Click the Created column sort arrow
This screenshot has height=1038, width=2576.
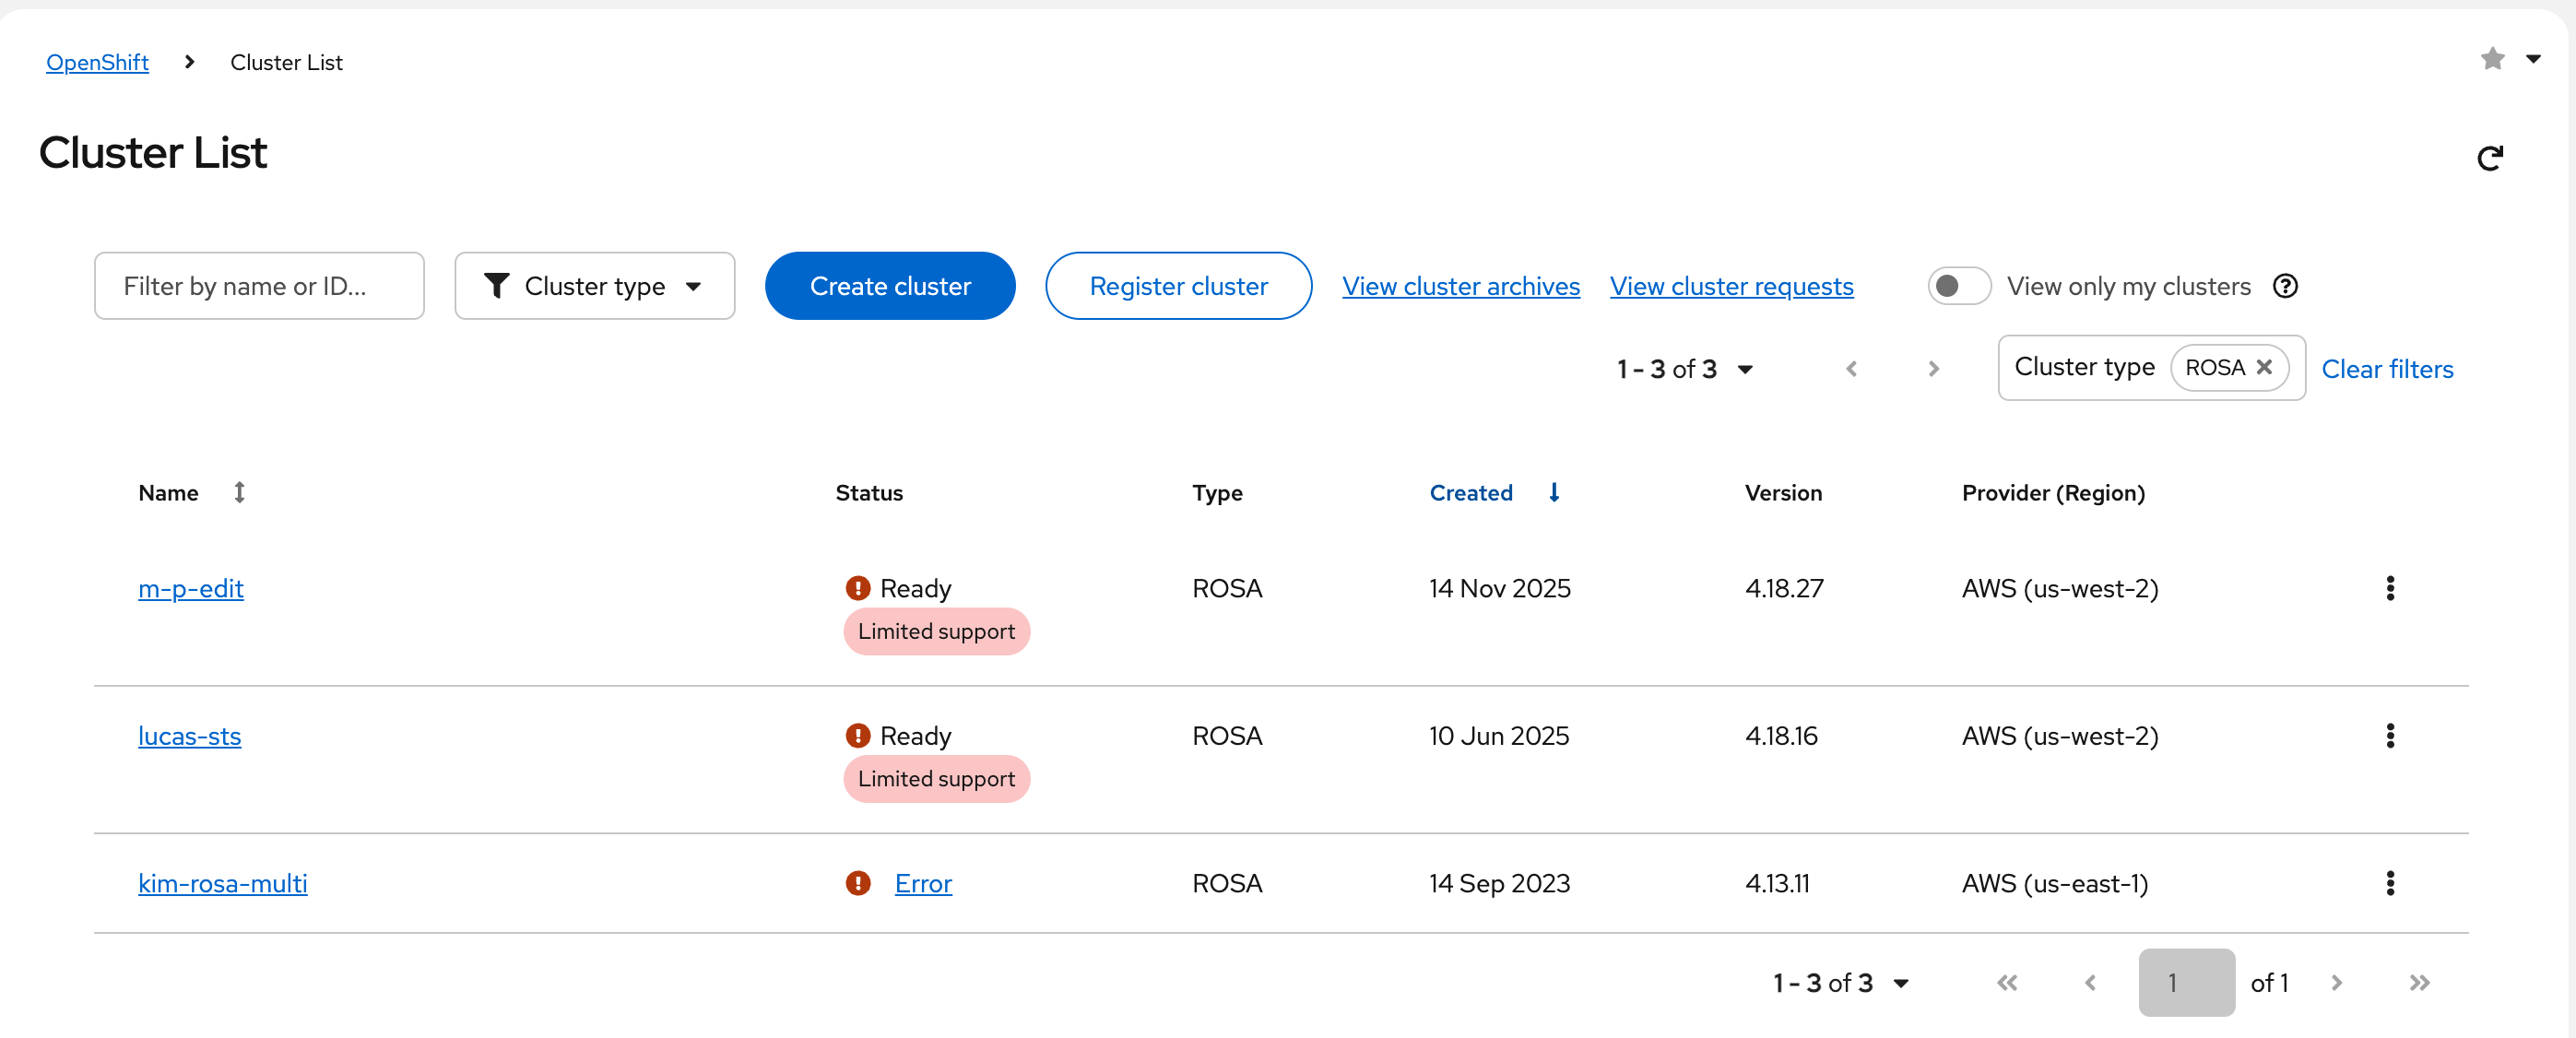(x=1553, y=492)
